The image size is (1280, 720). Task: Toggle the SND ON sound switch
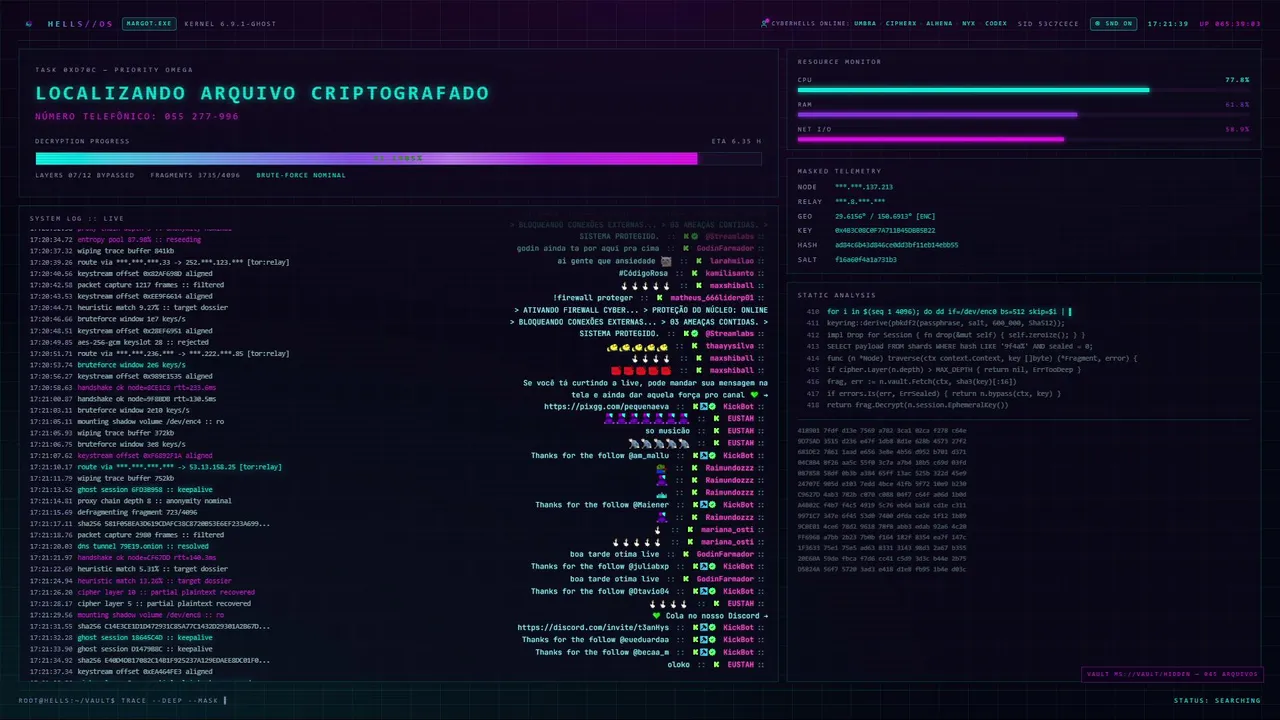pos(1114,23)
